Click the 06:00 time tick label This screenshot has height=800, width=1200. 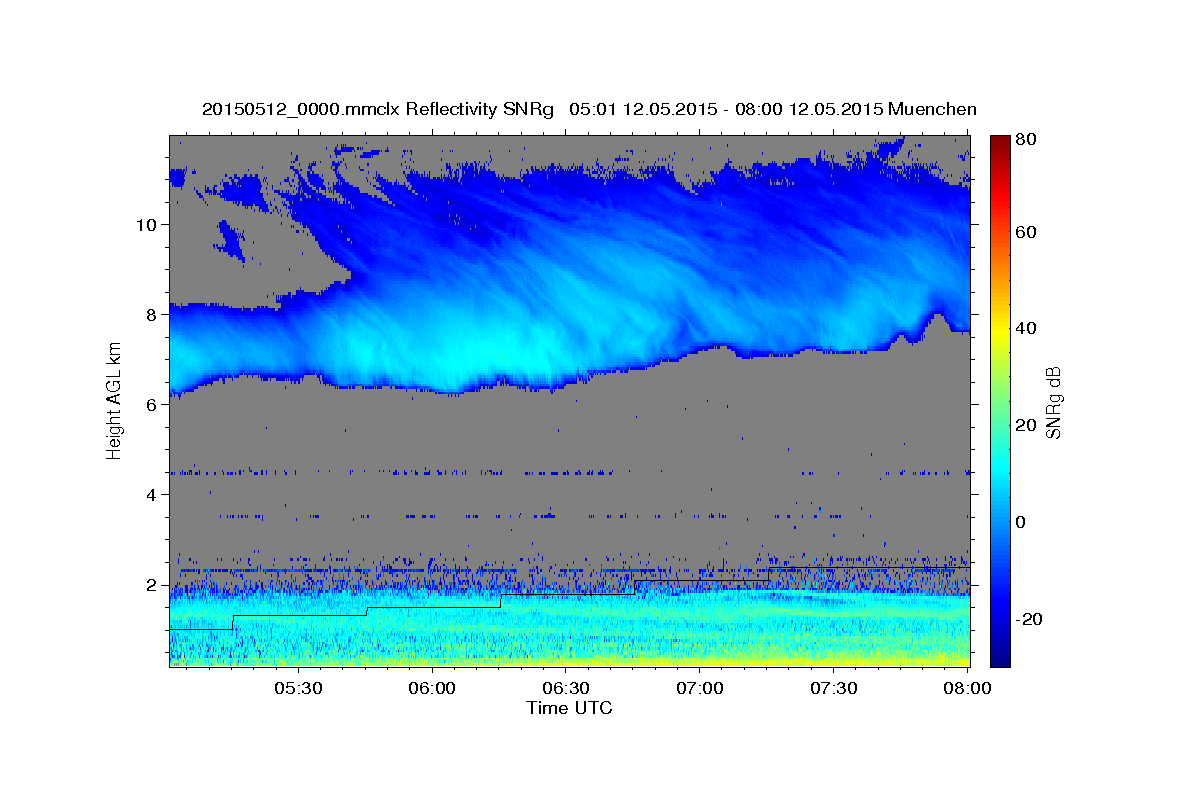click(x=432, y=689)
